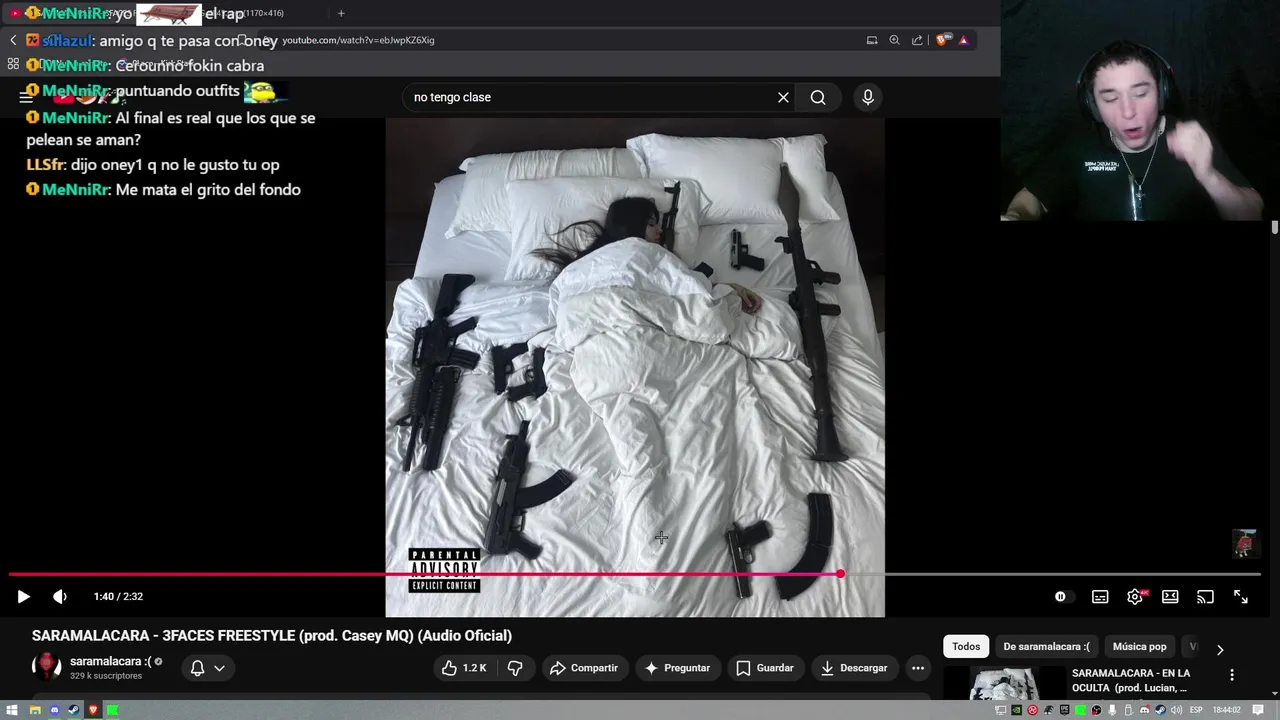Open Brave Rewards triangle icon
Image resolution: width=1280 pixels, height=720 pixels.
[x=964, y=40]
